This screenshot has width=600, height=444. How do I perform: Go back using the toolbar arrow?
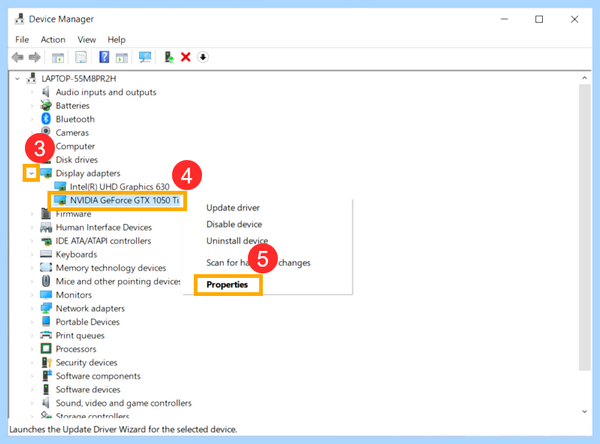18,57
